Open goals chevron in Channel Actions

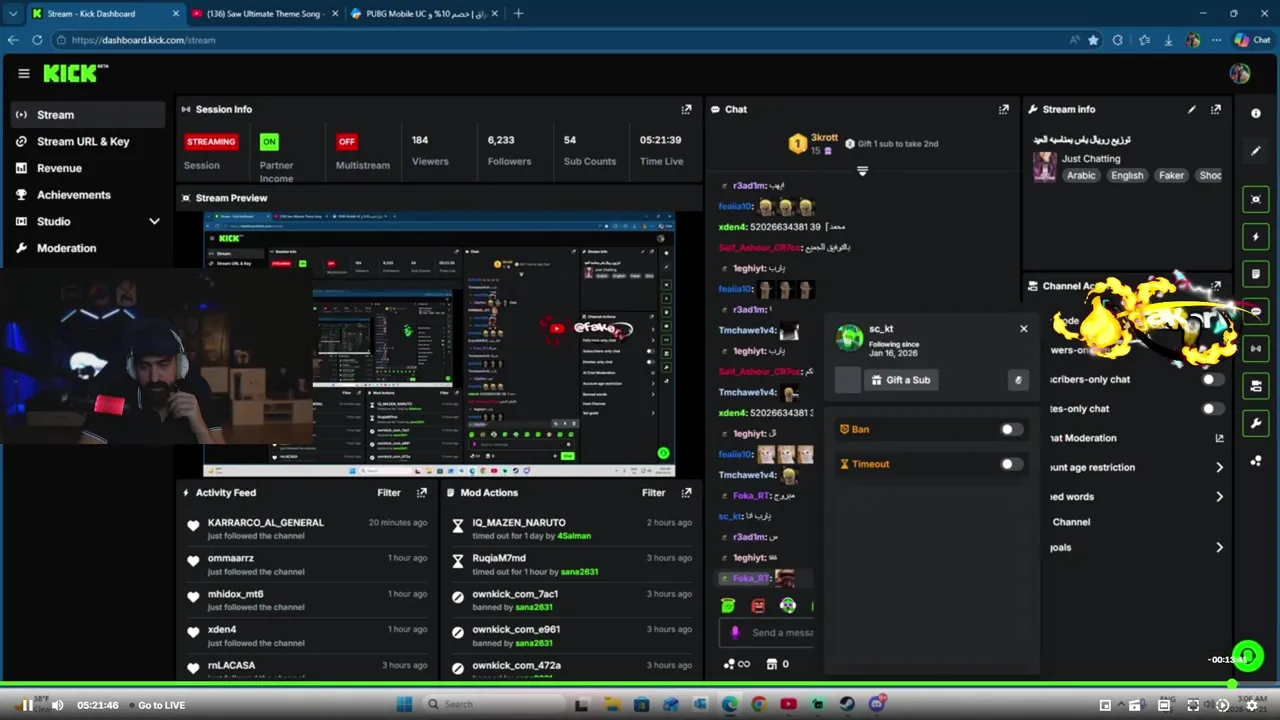[x=1219, y=547]
